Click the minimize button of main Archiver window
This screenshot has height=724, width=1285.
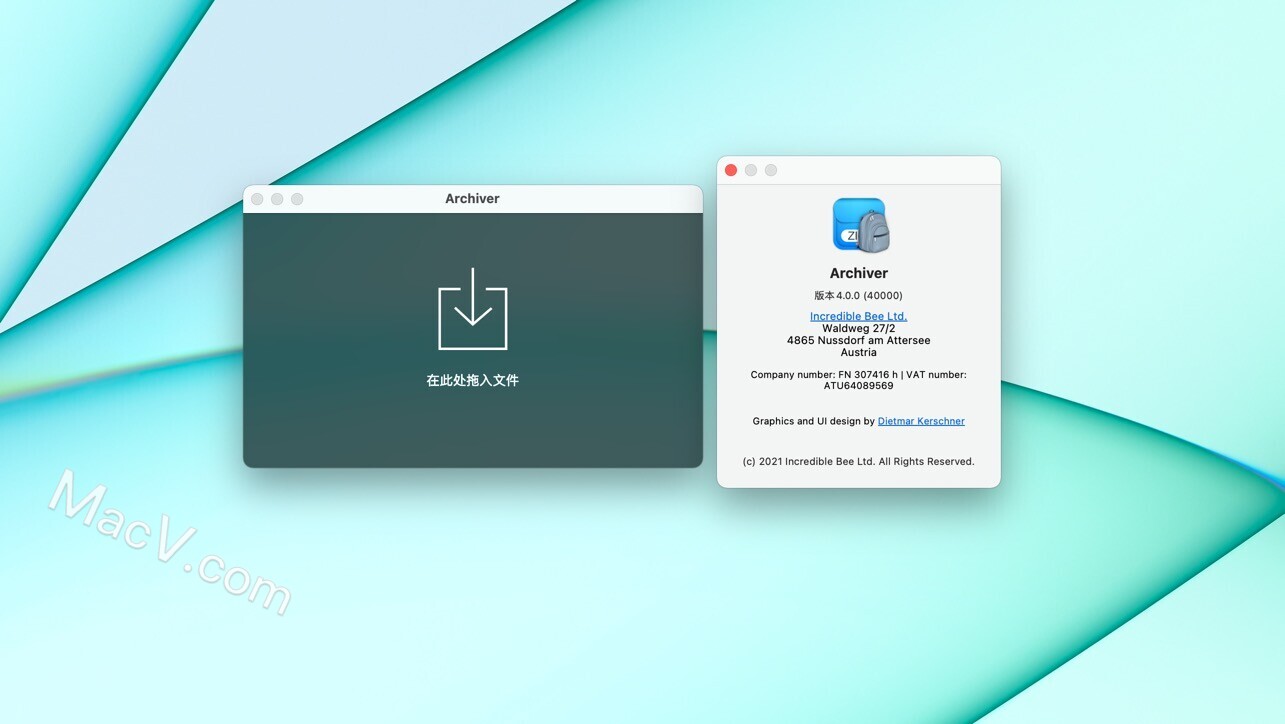point(277,199)
